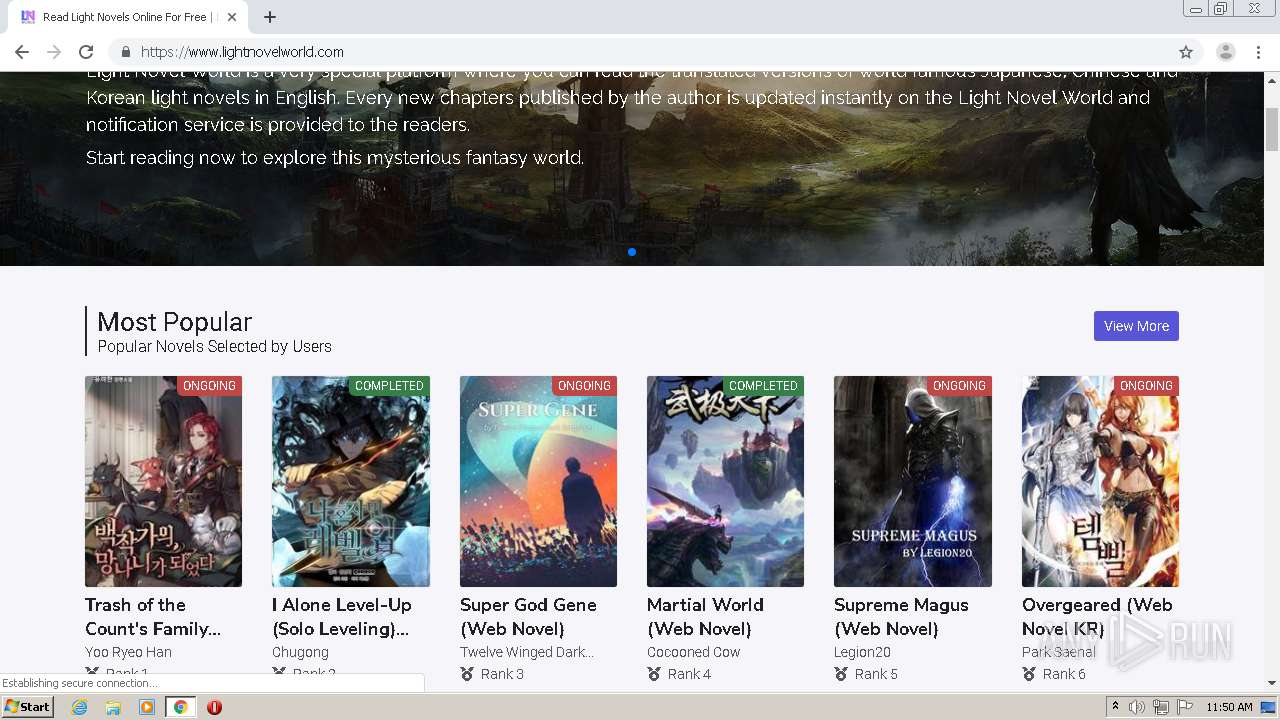Click page scrollbar down arrow

(x=1272, y=683)
